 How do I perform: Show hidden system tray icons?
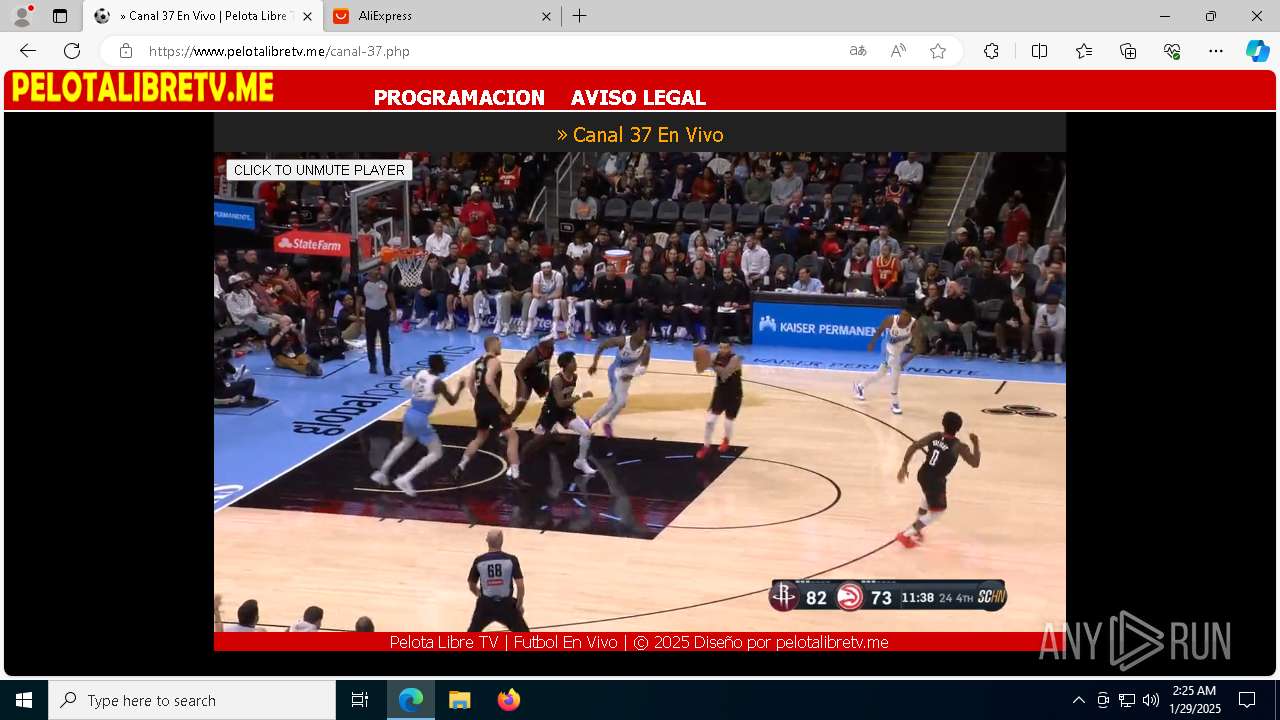coord(1078,700)
